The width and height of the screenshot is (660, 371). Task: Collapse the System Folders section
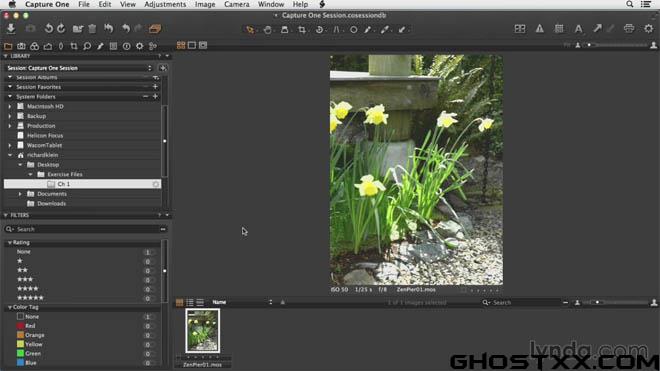pyautogui.click(x=10, y=96)
